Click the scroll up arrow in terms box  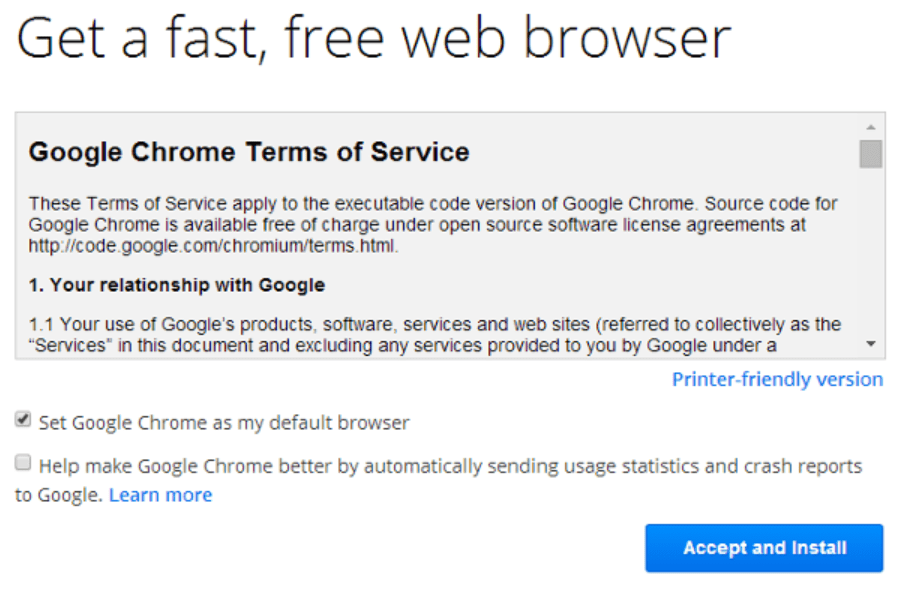click(x=870, y=128)
